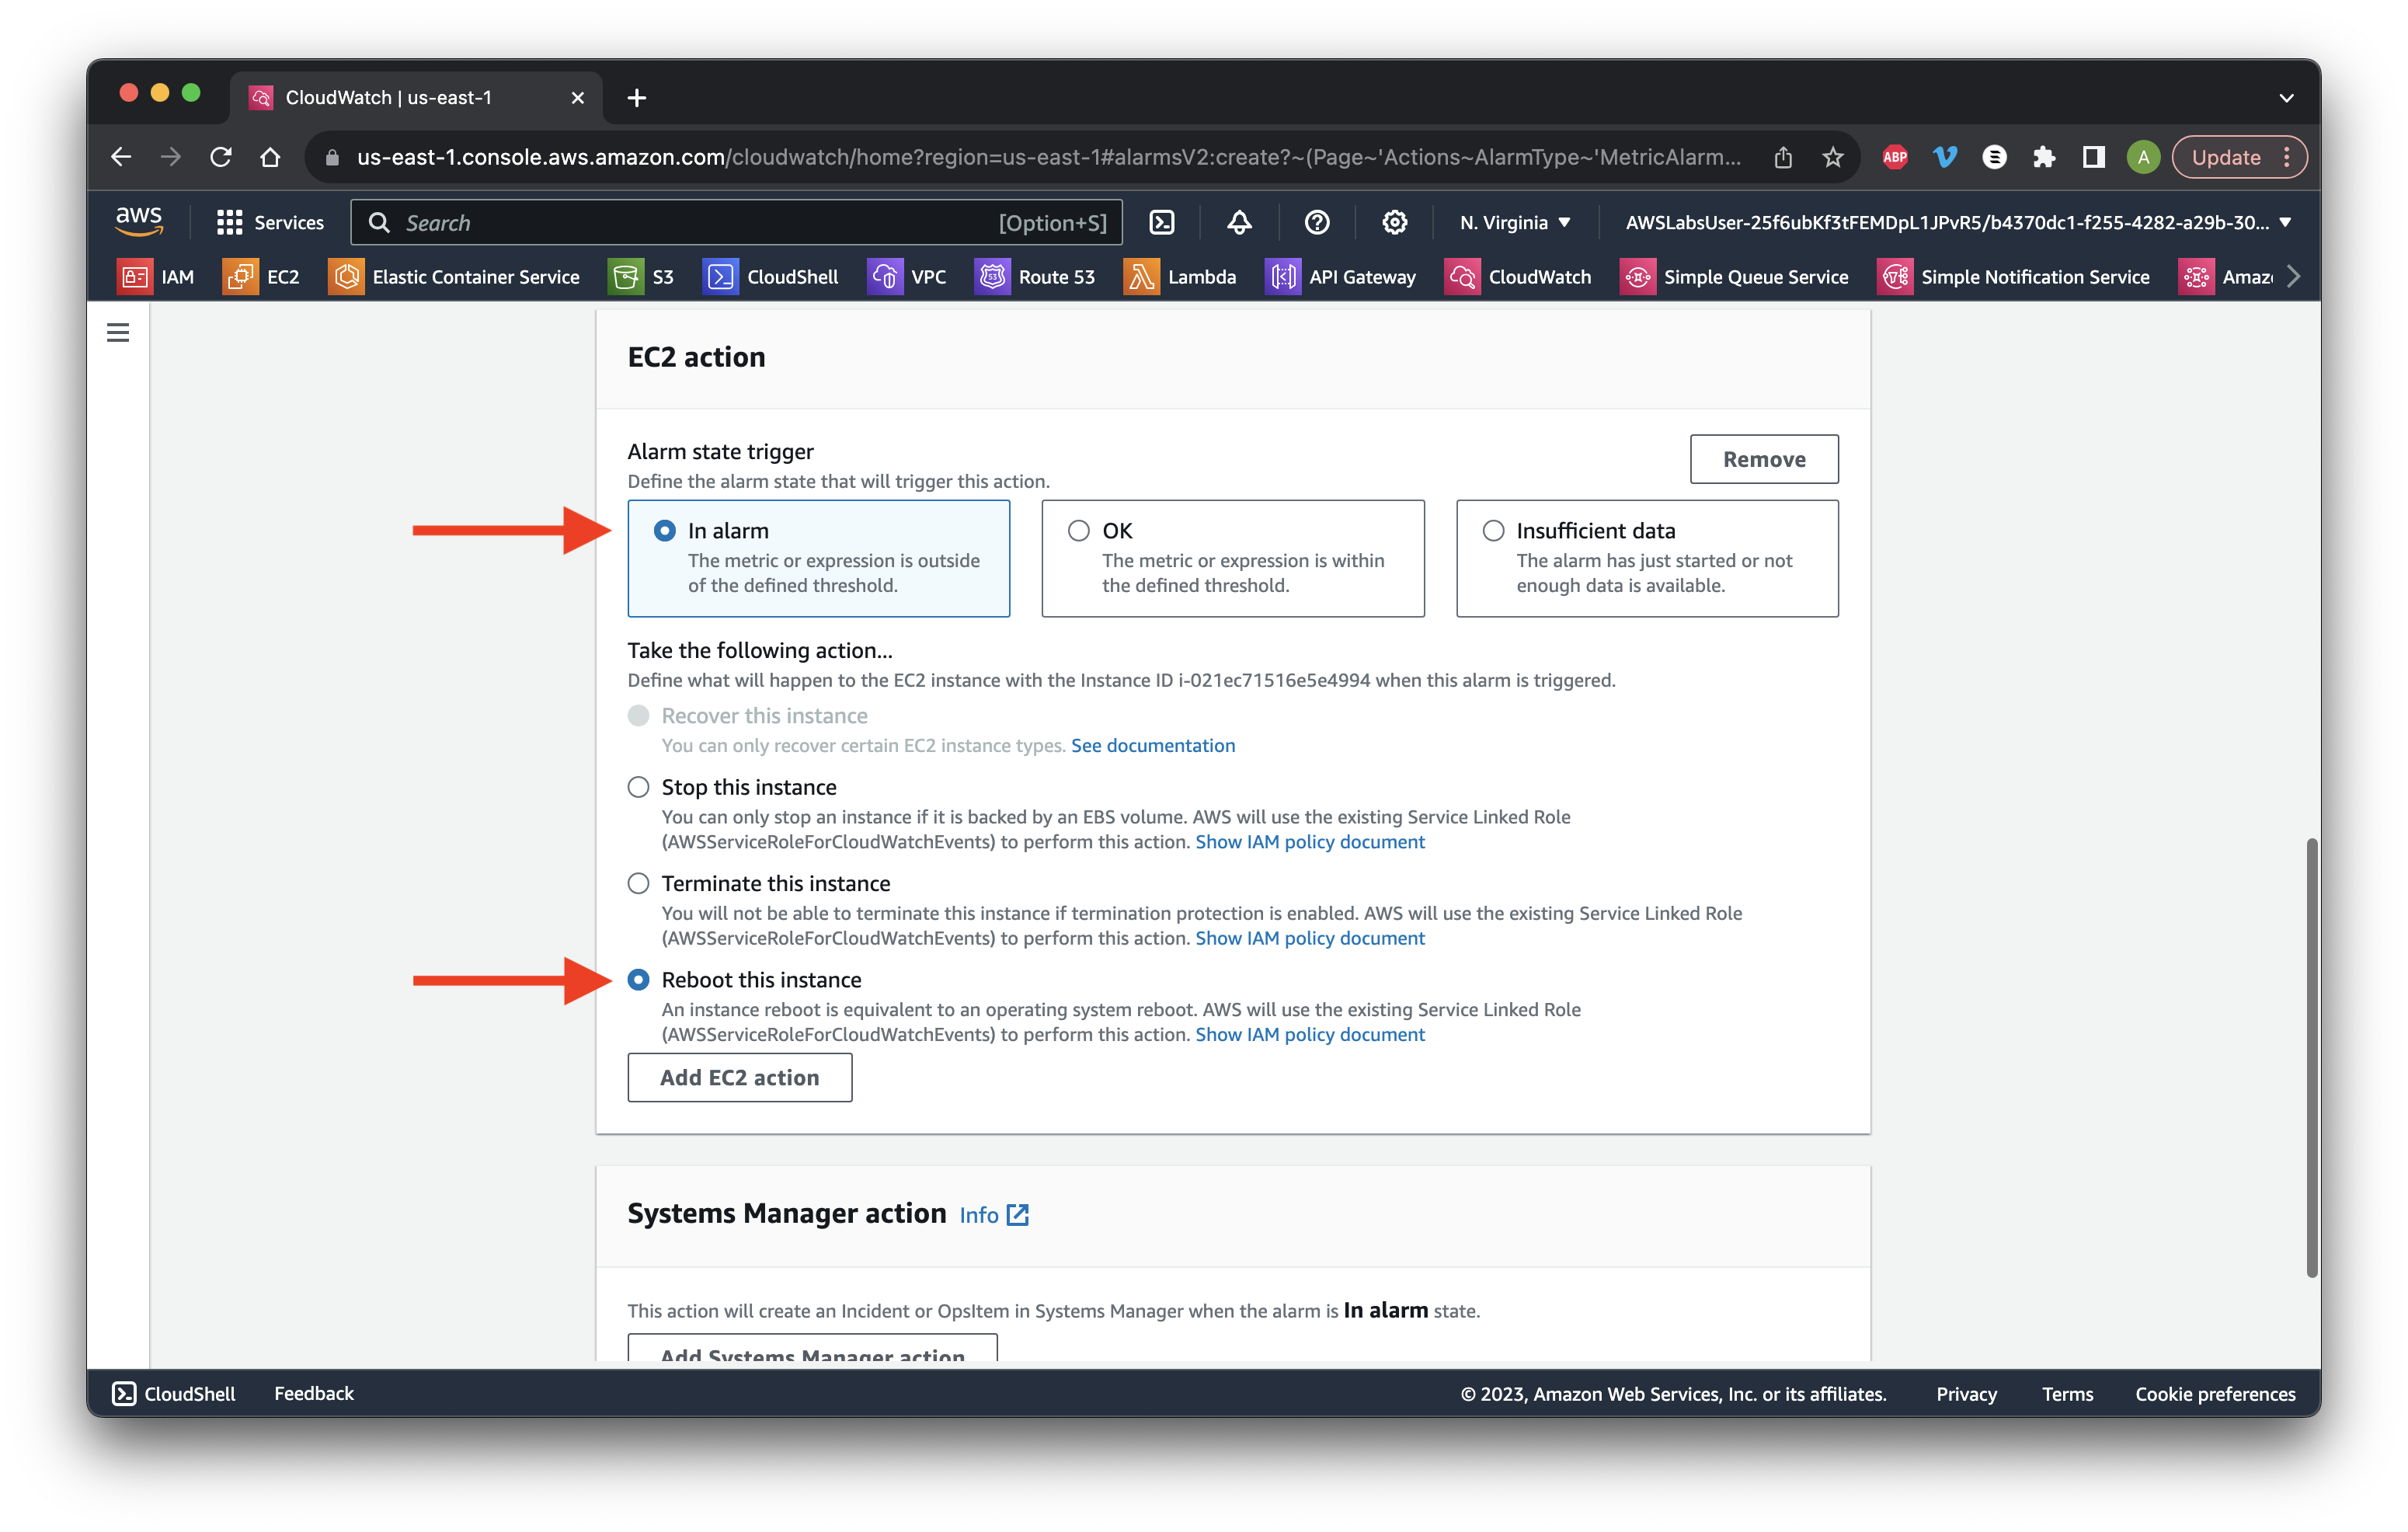Click the browser address bar URL
Viewport: 2408px width, 1532px height.
pos(1047,157)
